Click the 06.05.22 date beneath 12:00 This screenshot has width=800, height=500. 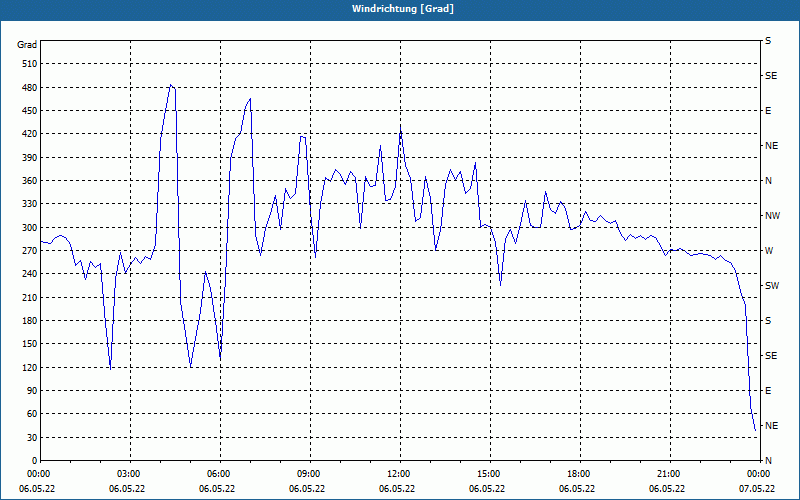397,489
